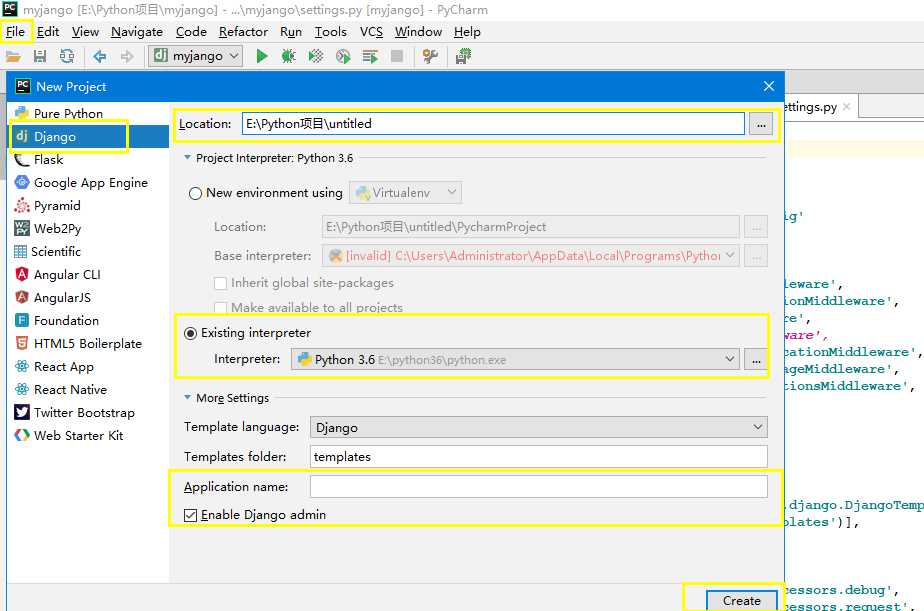The height and width of the screenshot is (611, 924).
Task: Browse for project Location with ellipsis button
Action: tap(761, 124)
